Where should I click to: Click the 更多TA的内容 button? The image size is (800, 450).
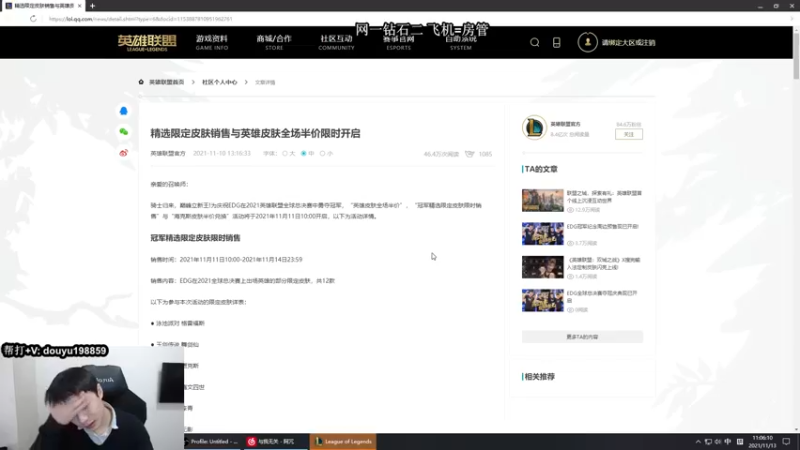(x=582, y=337)
